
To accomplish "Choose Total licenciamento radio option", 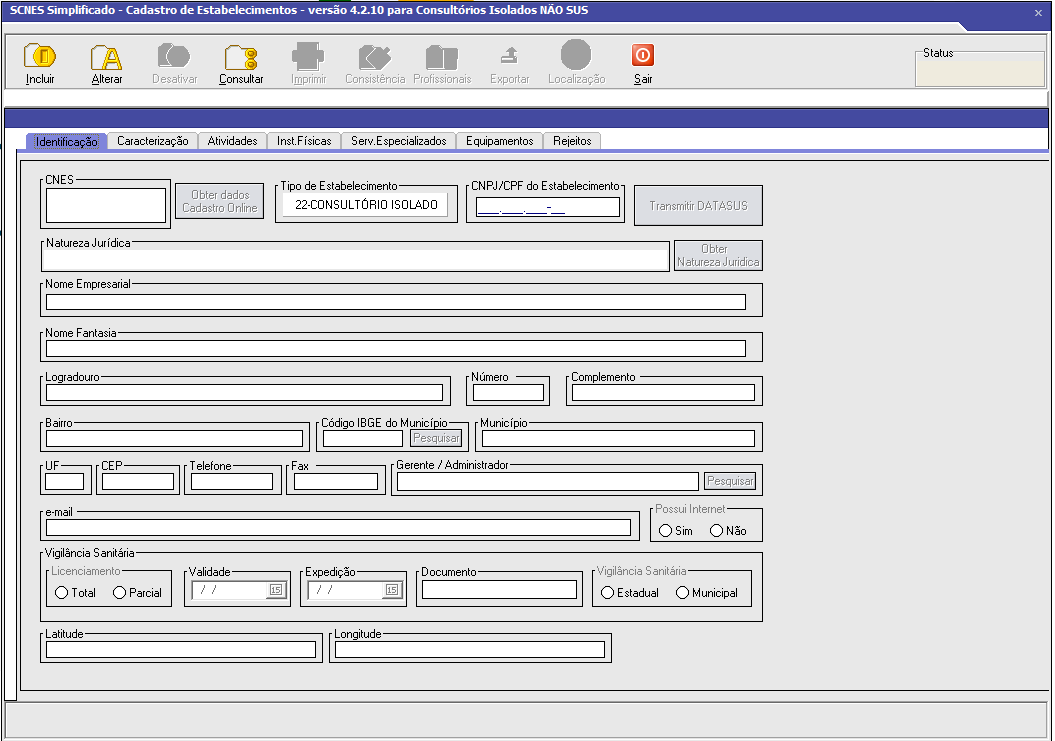I will (62, 593).
